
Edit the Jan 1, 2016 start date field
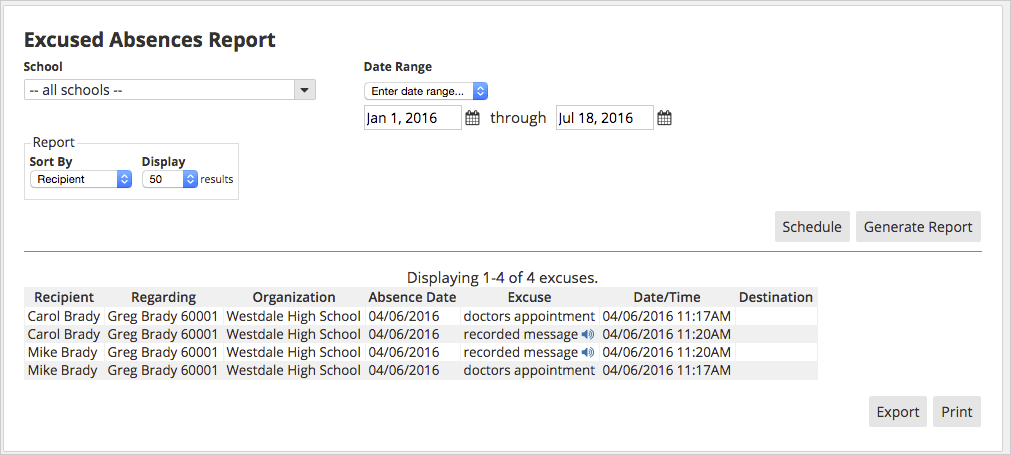tap(413, 118)
